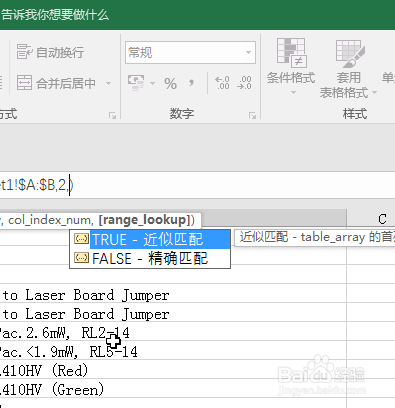Click the Wrap Text (自动换行) button

(x=50, y=52)
